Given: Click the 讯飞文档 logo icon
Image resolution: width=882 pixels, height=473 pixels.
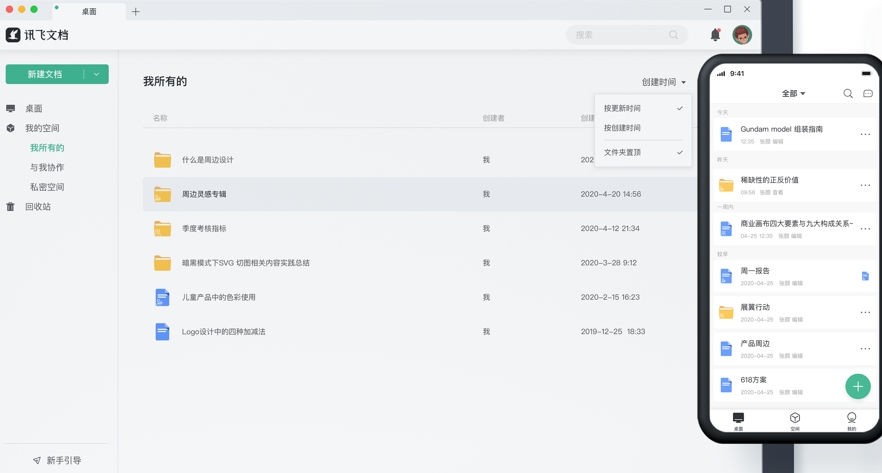Looking at the screenshot, I should tap(13, 35).
